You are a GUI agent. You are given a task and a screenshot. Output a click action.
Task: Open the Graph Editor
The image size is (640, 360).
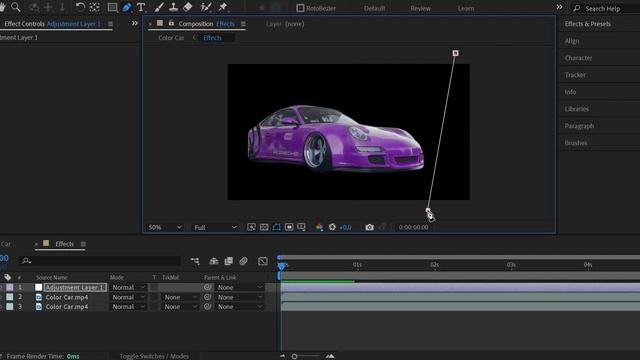pyautogui.click(x=263, y=261)
